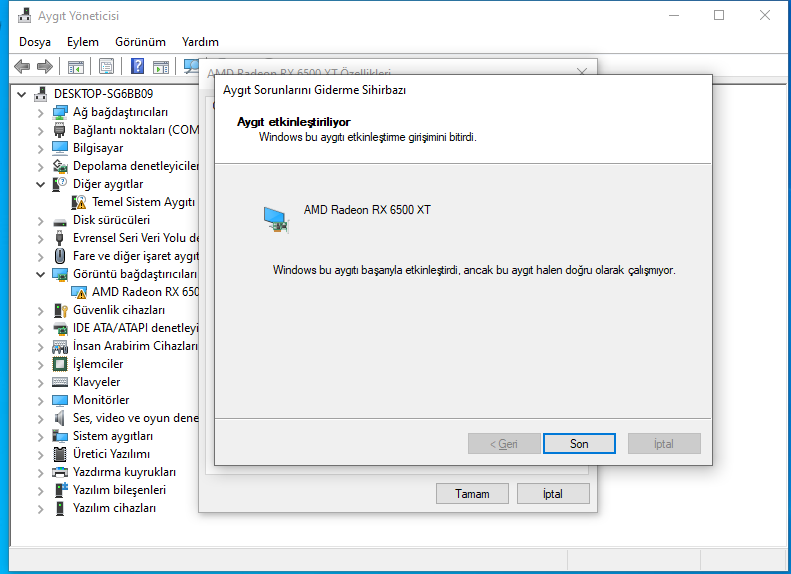The width and height of the screenshot is (791, 574).
Task: Click the Yazdırma kuyrukları printer icon
Action: click(60, 472)
